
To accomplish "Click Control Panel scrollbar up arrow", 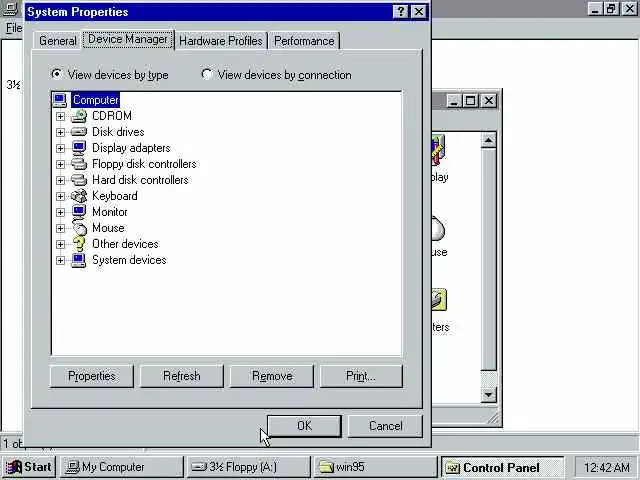I will [489, 141].
